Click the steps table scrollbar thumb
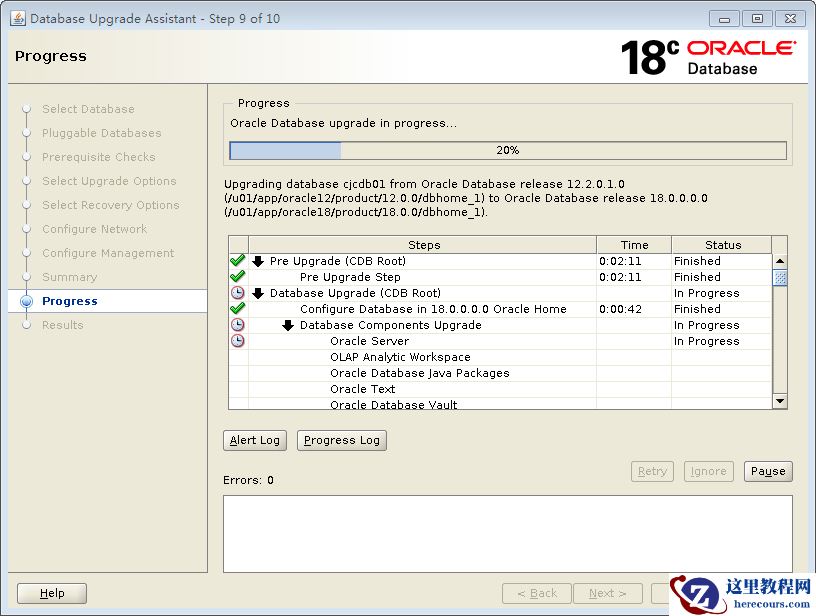The height and width of the screenshot is (616, 816). coord(780,277)
